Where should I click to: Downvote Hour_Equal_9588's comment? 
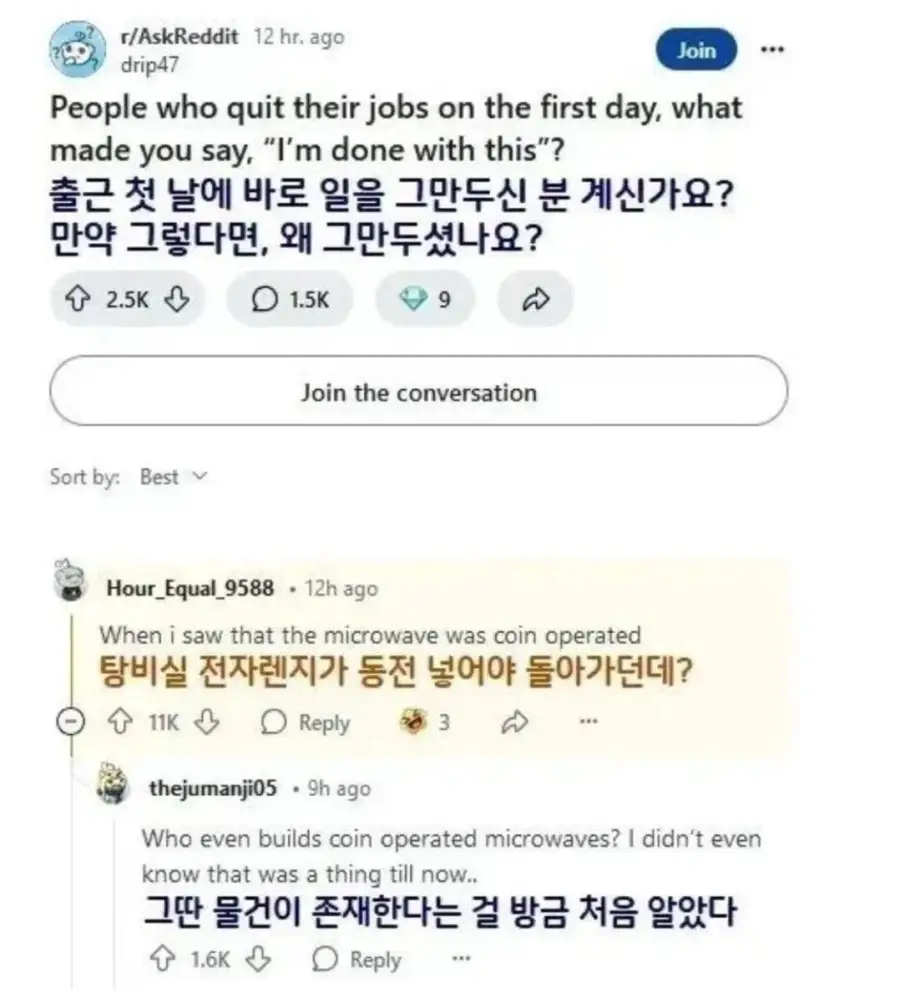click(x=207, y=722)
